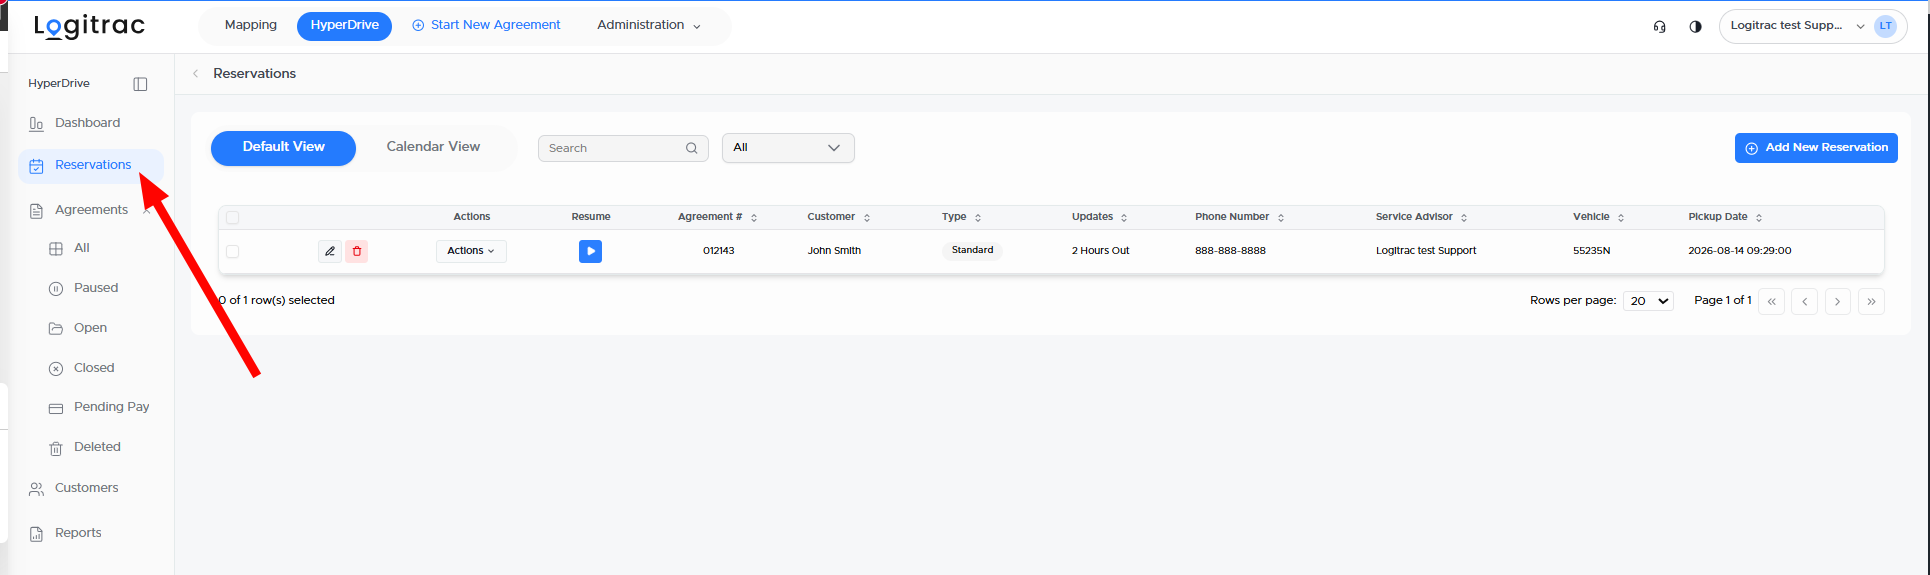Edit reservation 012143 with pencil icon
Viewport: 1930px width, 575px height.
click(x=330, y=251)
